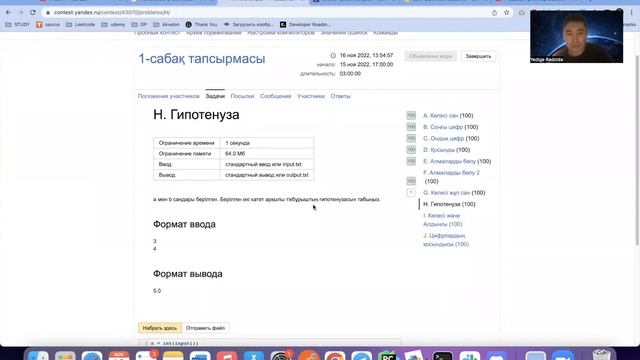Bookmark this page with the star icon
The image size is (640, 360).
(507, 13)
